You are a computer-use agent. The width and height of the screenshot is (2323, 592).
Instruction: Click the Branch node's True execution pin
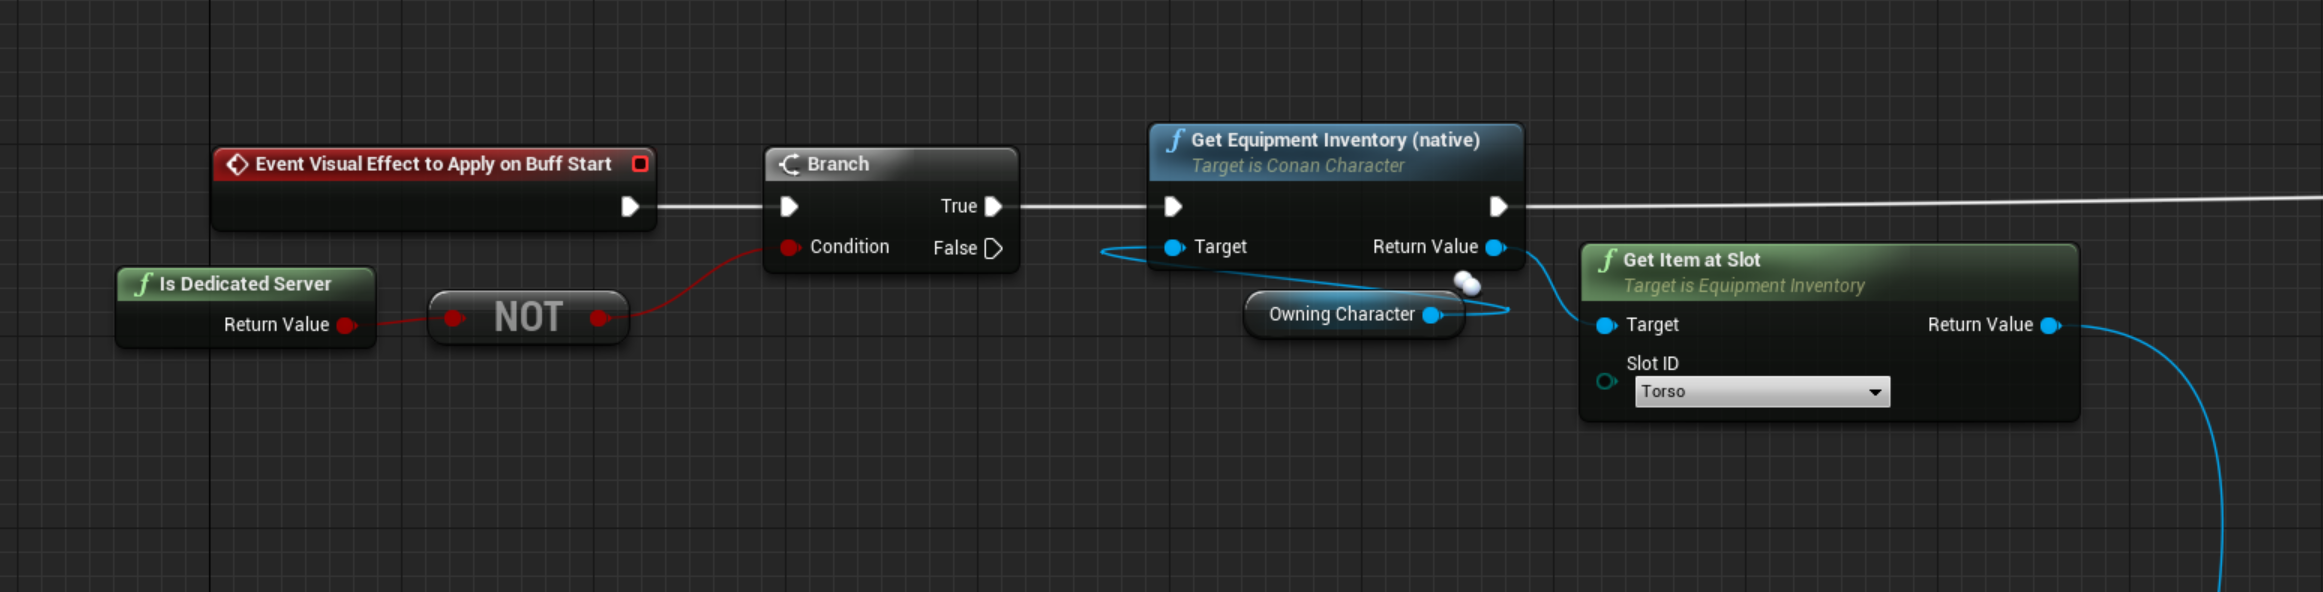[x=993, y=207]
